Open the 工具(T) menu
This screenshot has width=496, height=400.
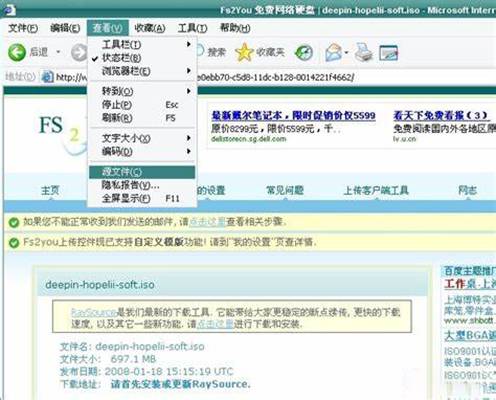coord(192,28)
